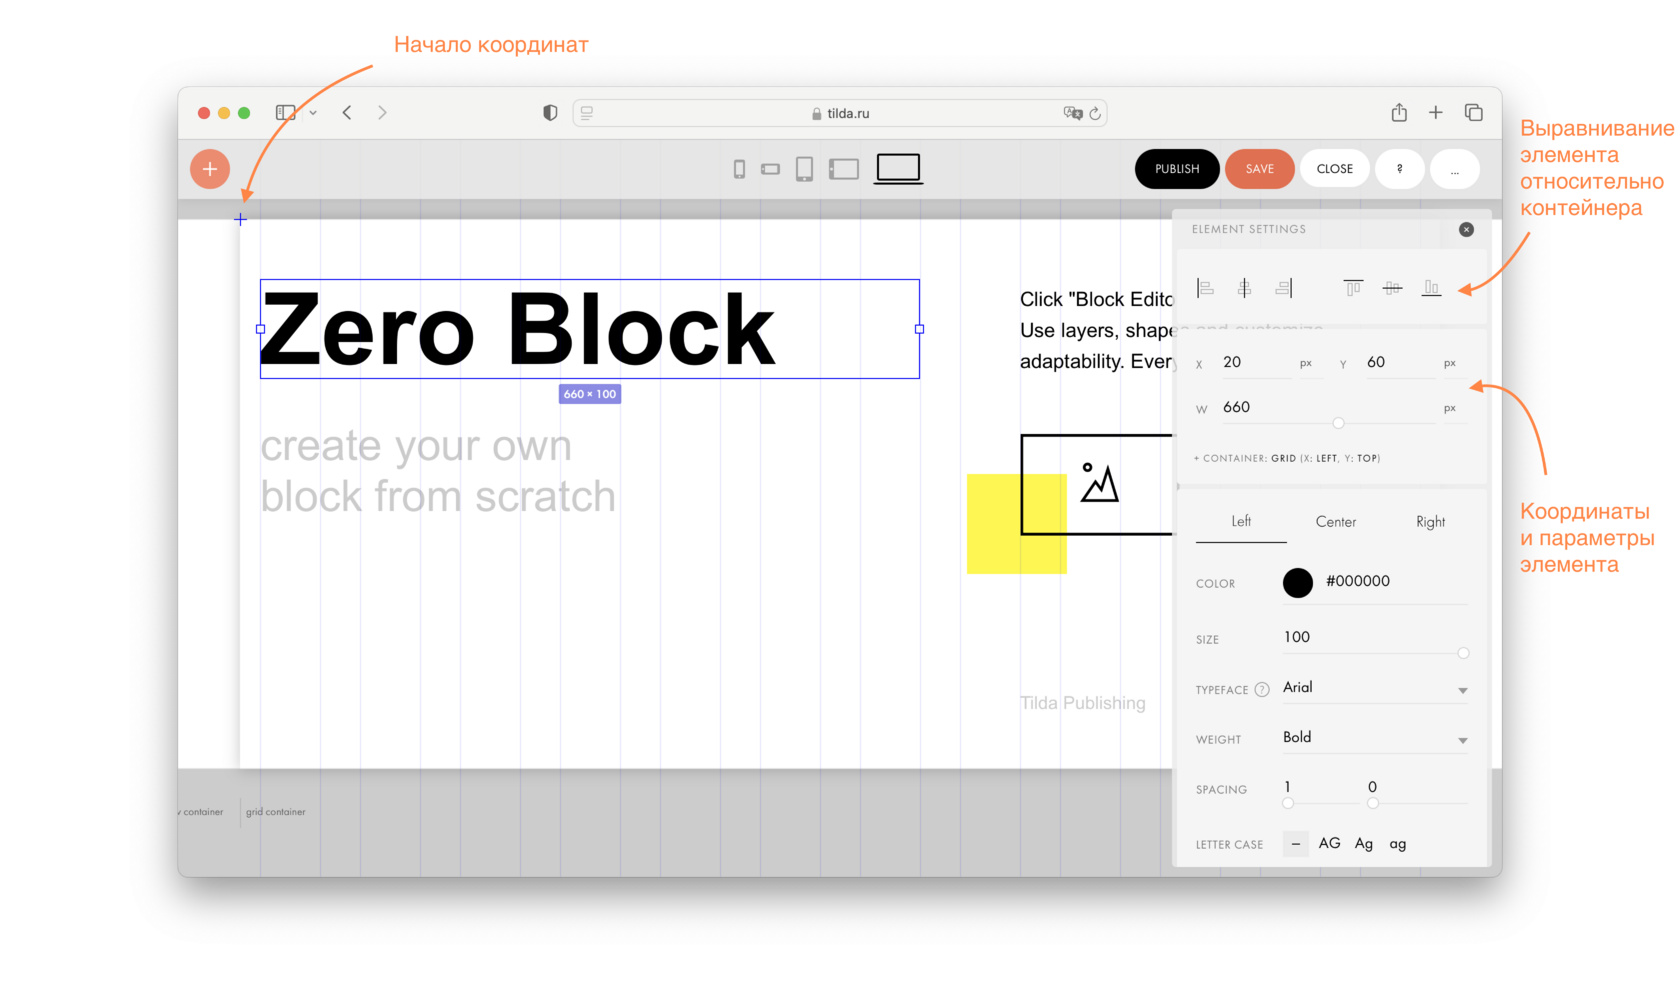Select the Right alignment tab
Screen dimensions: 1680x1000
click(x=1430, y=521)
